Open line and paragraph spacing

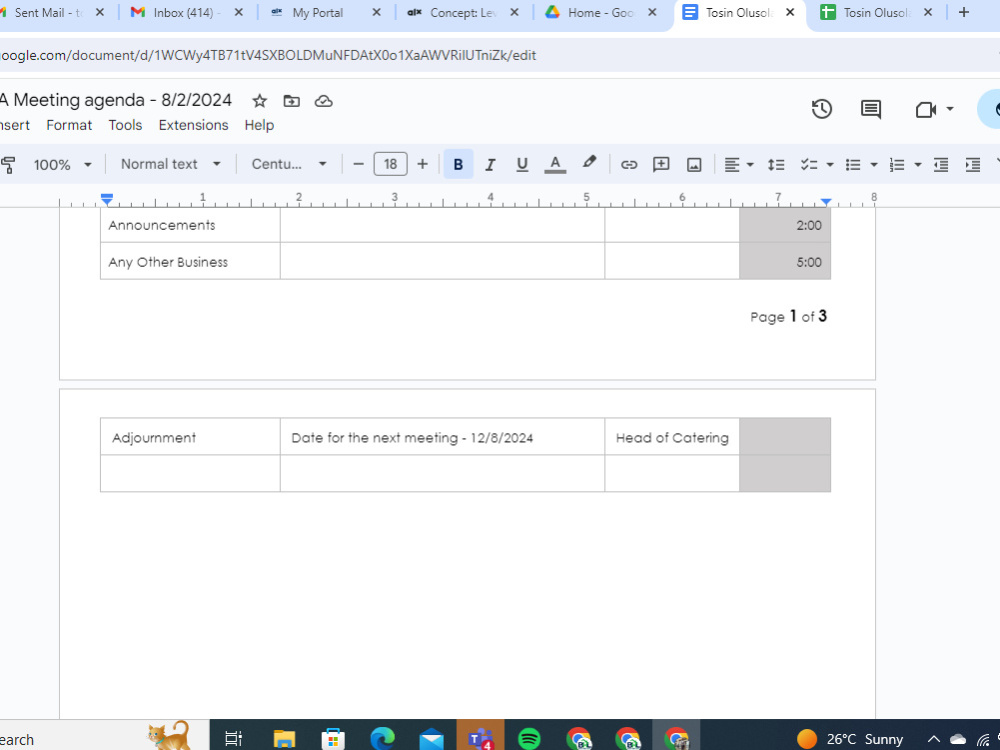(776, 165)
